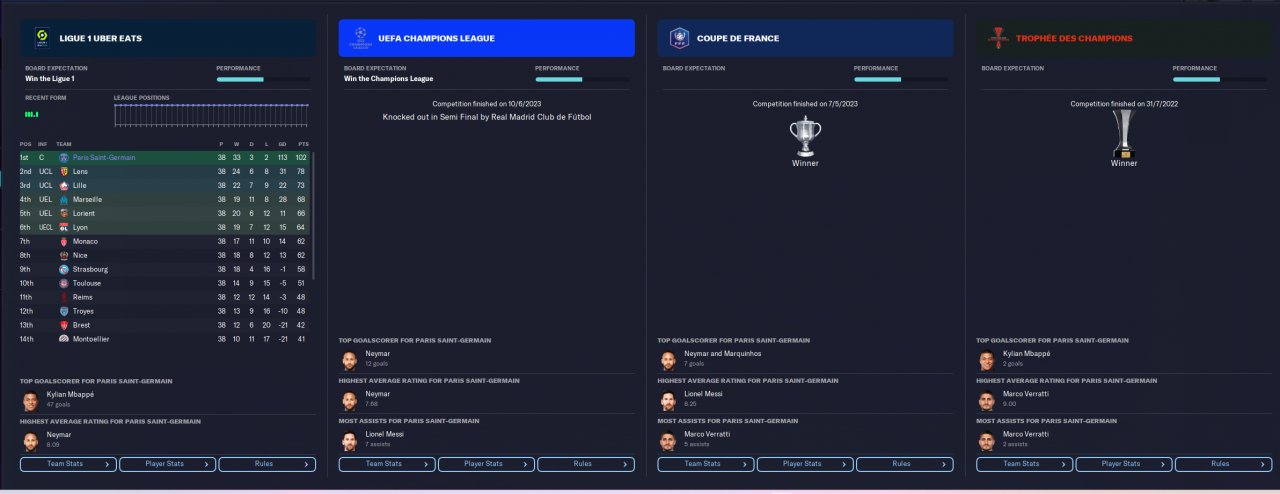This screenshot has height=494, width=1280.
Task: Click the Reims club badge
Action: [x=64, y=297]
